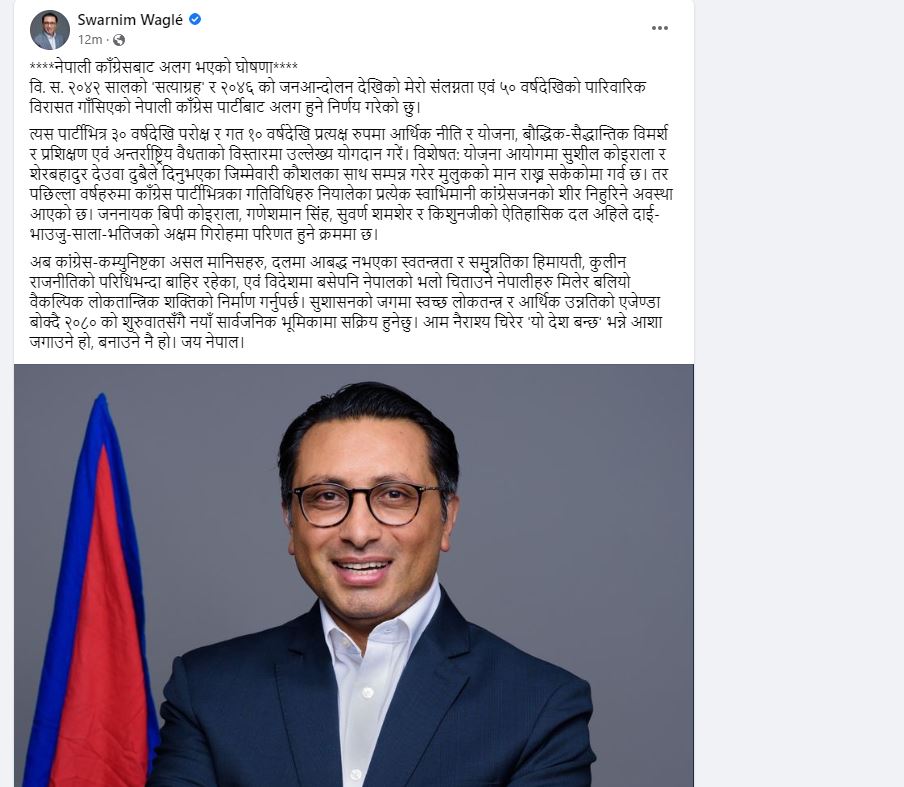Click the paragraph beginning 'त्यस पार्टीभित्र ३०'

tap(351, 184)
